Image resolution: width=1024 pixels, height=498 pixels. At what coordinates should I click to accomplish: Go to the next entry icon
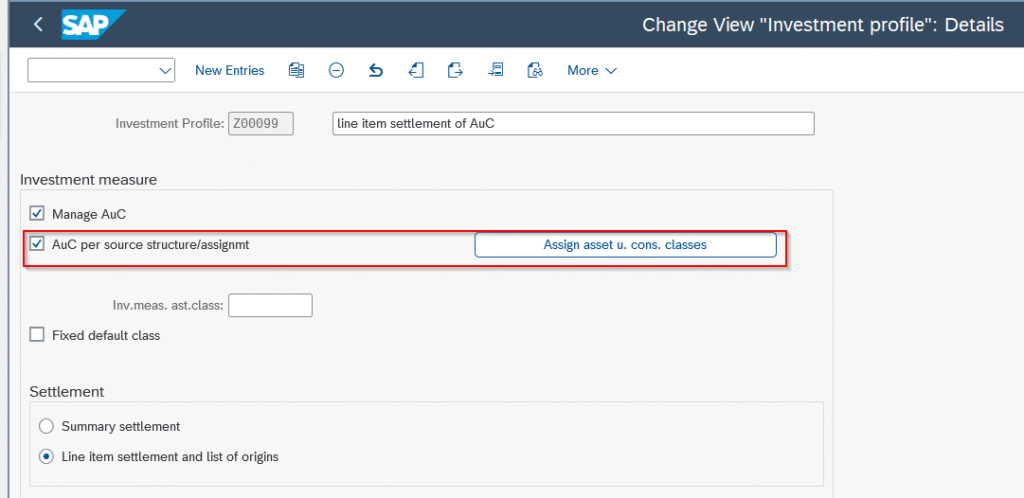455,70
